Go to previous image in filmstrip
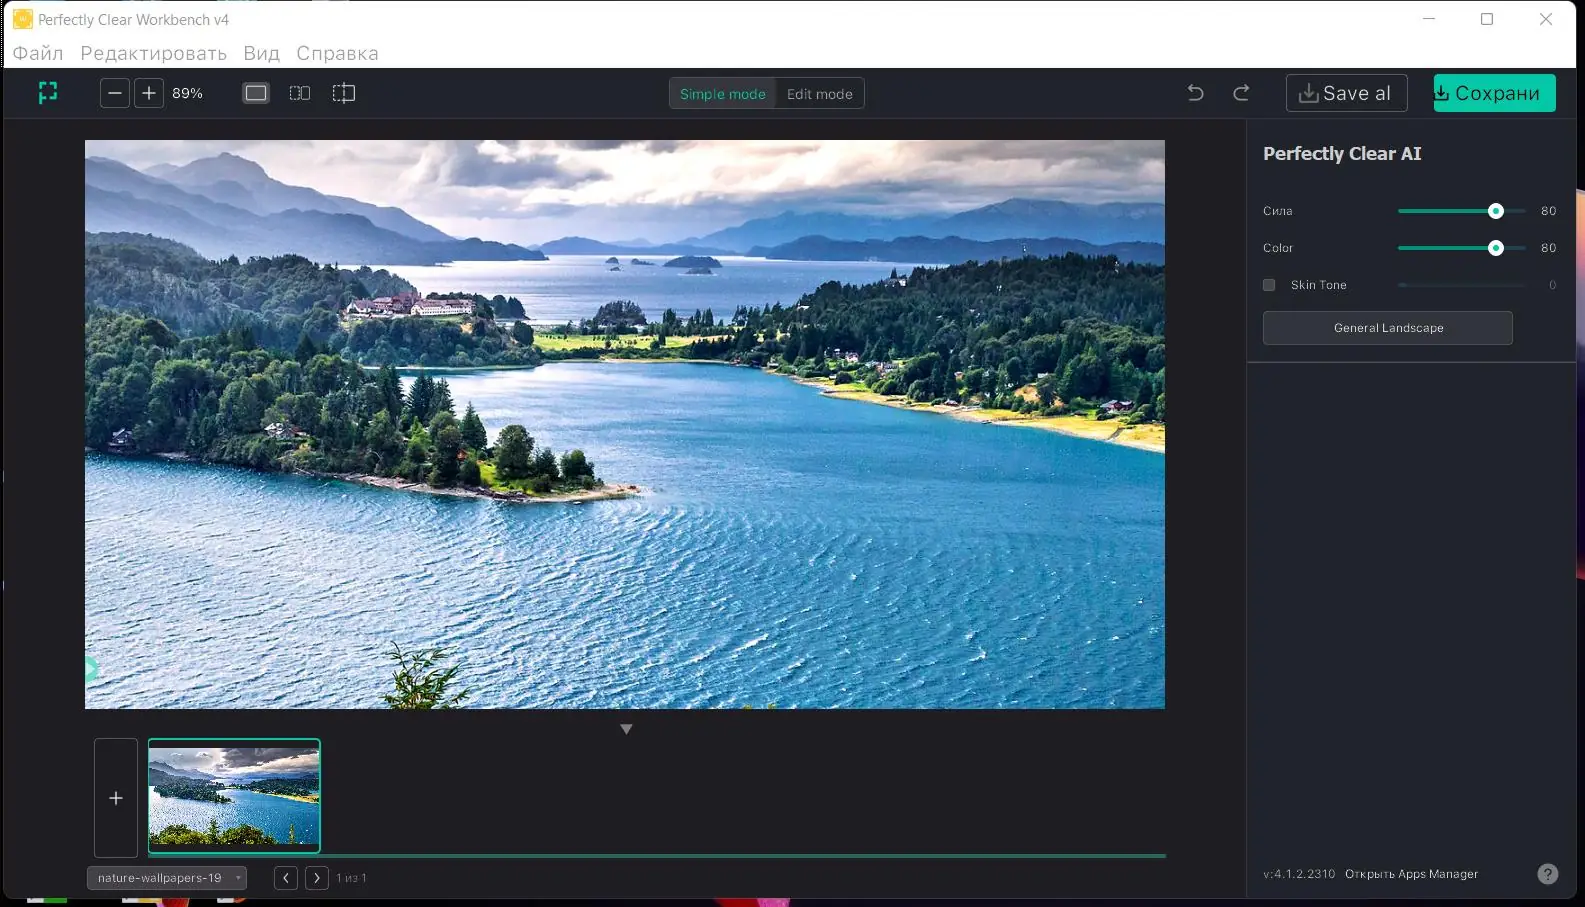 (286, 878)
